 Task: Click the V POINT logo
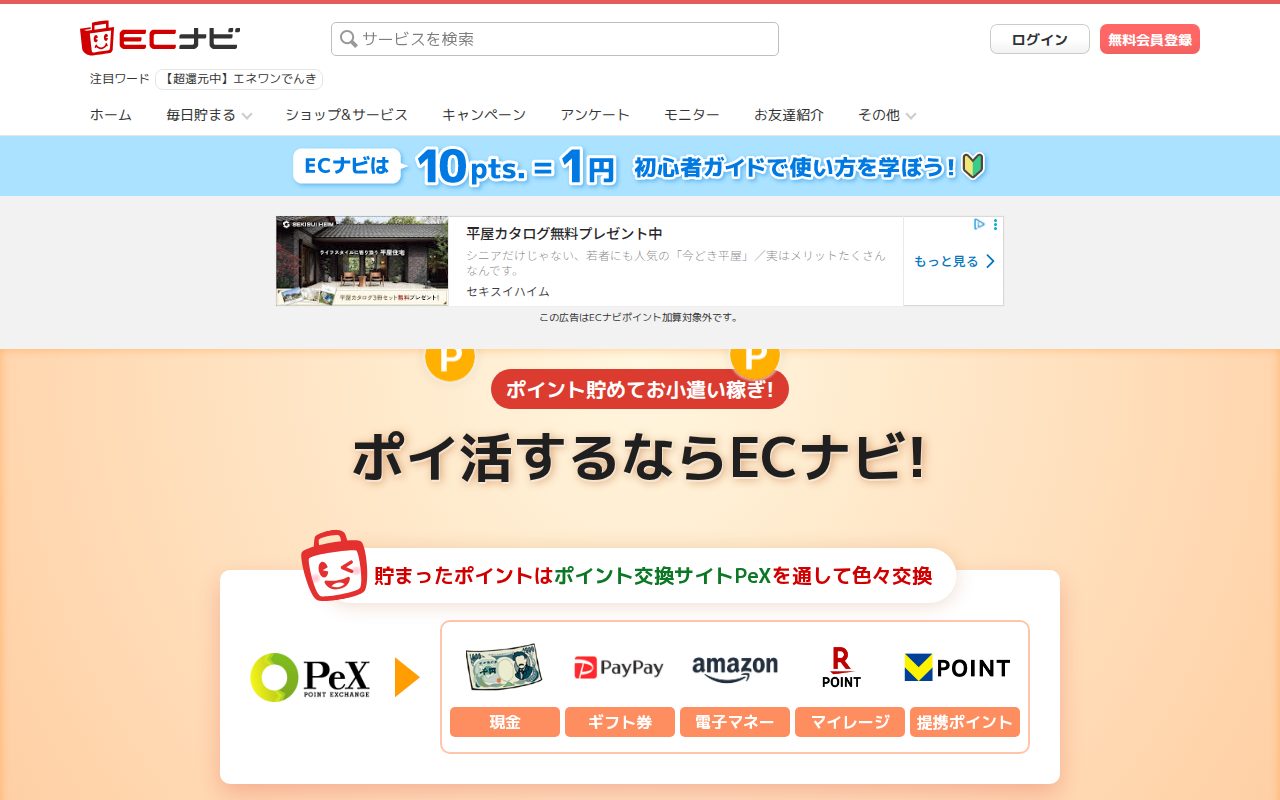(x=957, y=667)
